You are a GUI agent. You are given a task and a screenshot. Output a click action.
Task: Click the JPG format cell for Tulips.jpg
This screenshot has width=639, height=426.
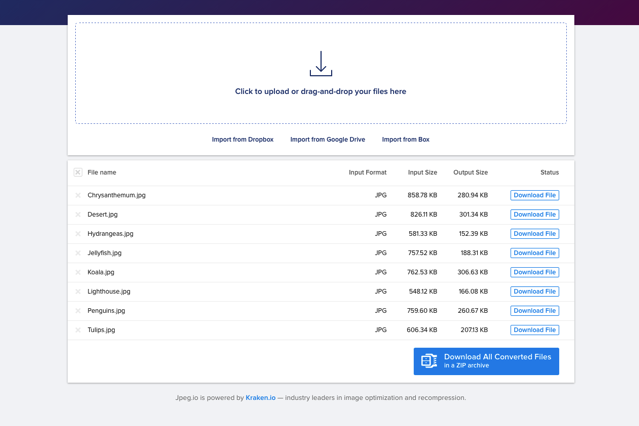tap(381, 330)
